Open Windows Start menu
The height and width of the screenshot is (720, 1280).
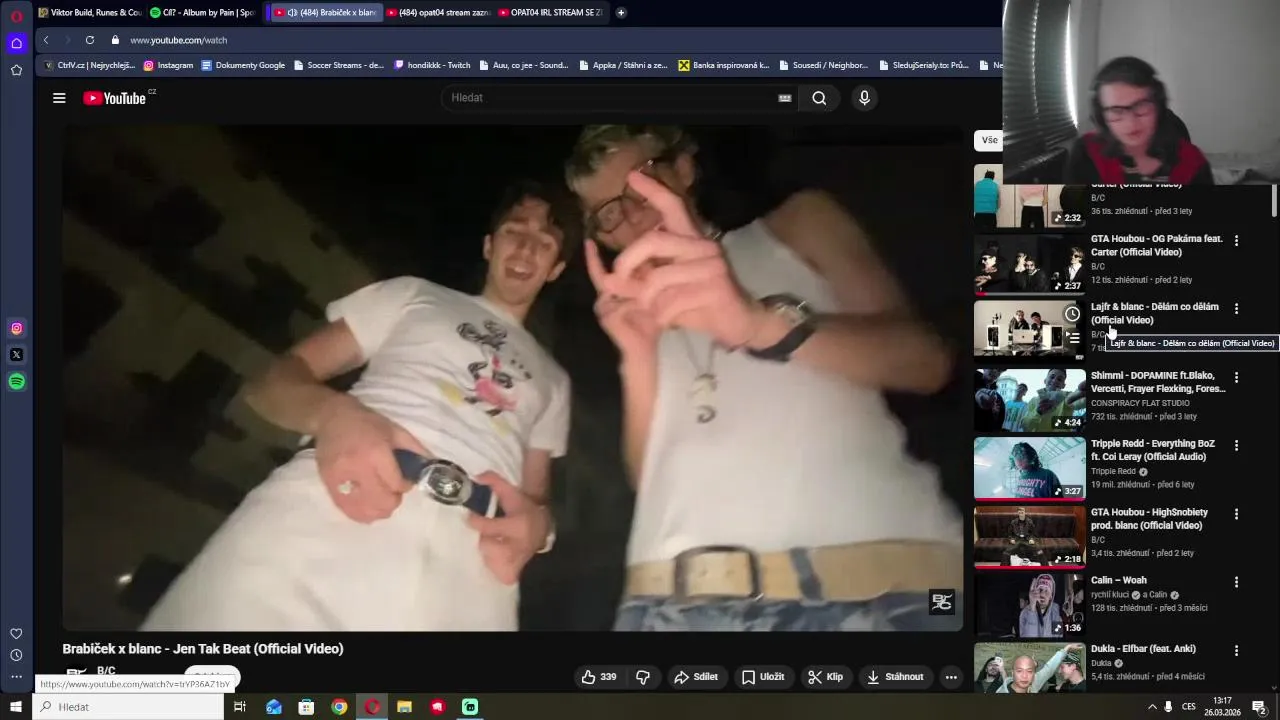16,707
